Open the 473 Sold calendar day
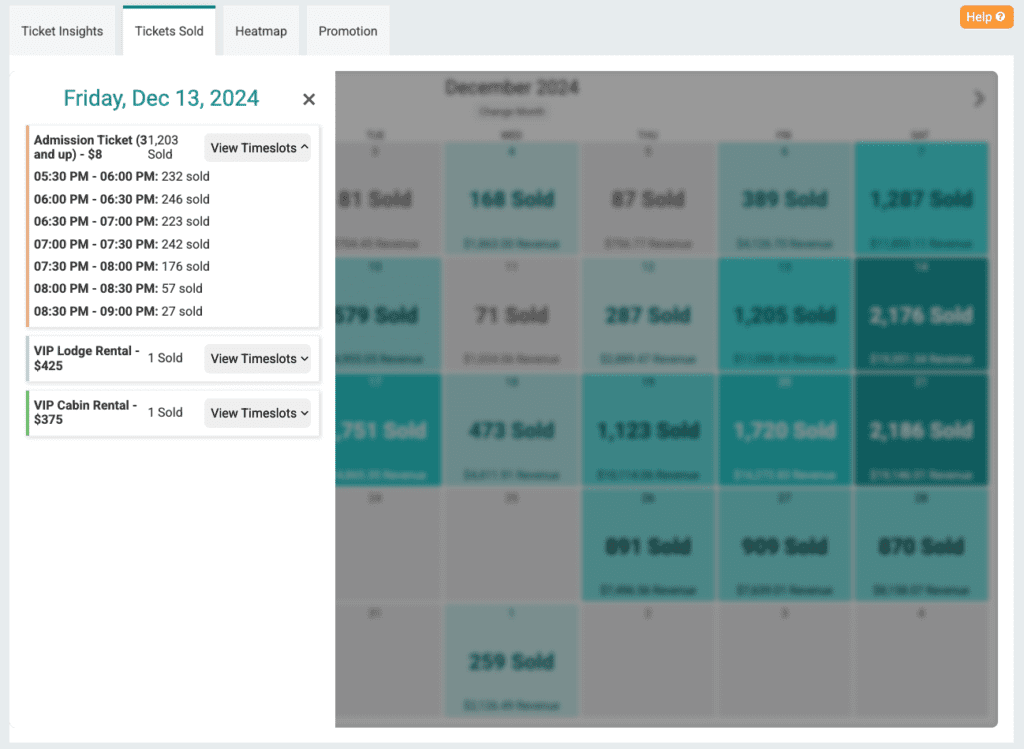Image resolution: width=1024 pixels, height=749 pixels. pos(512,430)
